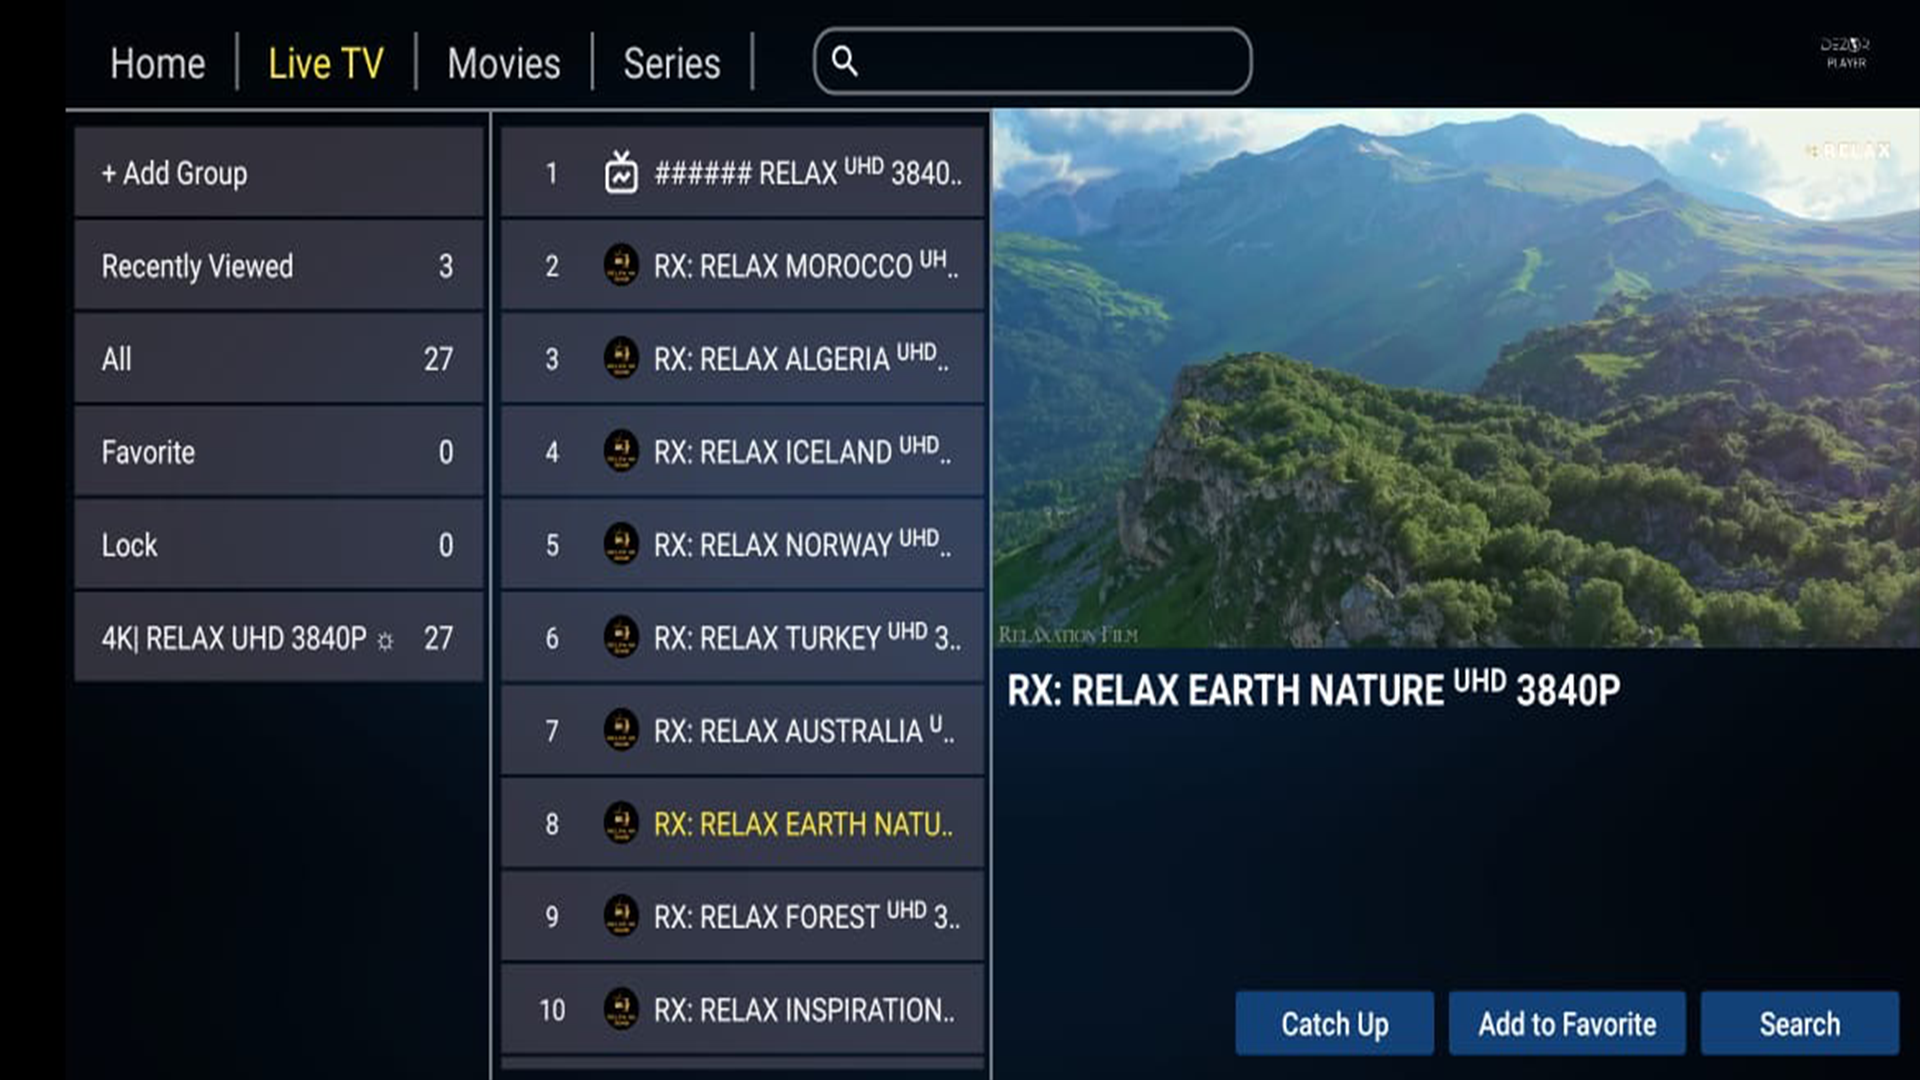
Task: Click the logo next to RX: RELAX TURKEY
Action: point(621,638)
